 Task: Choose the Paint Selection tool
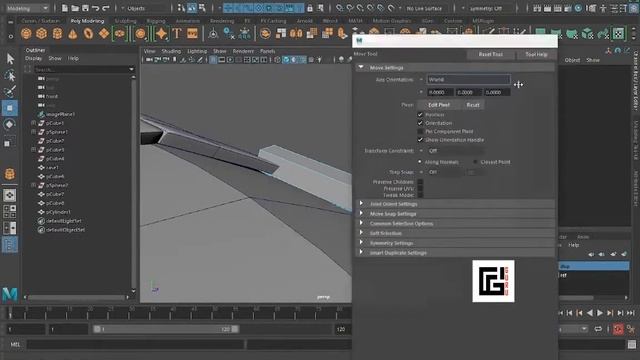point(10,91)
